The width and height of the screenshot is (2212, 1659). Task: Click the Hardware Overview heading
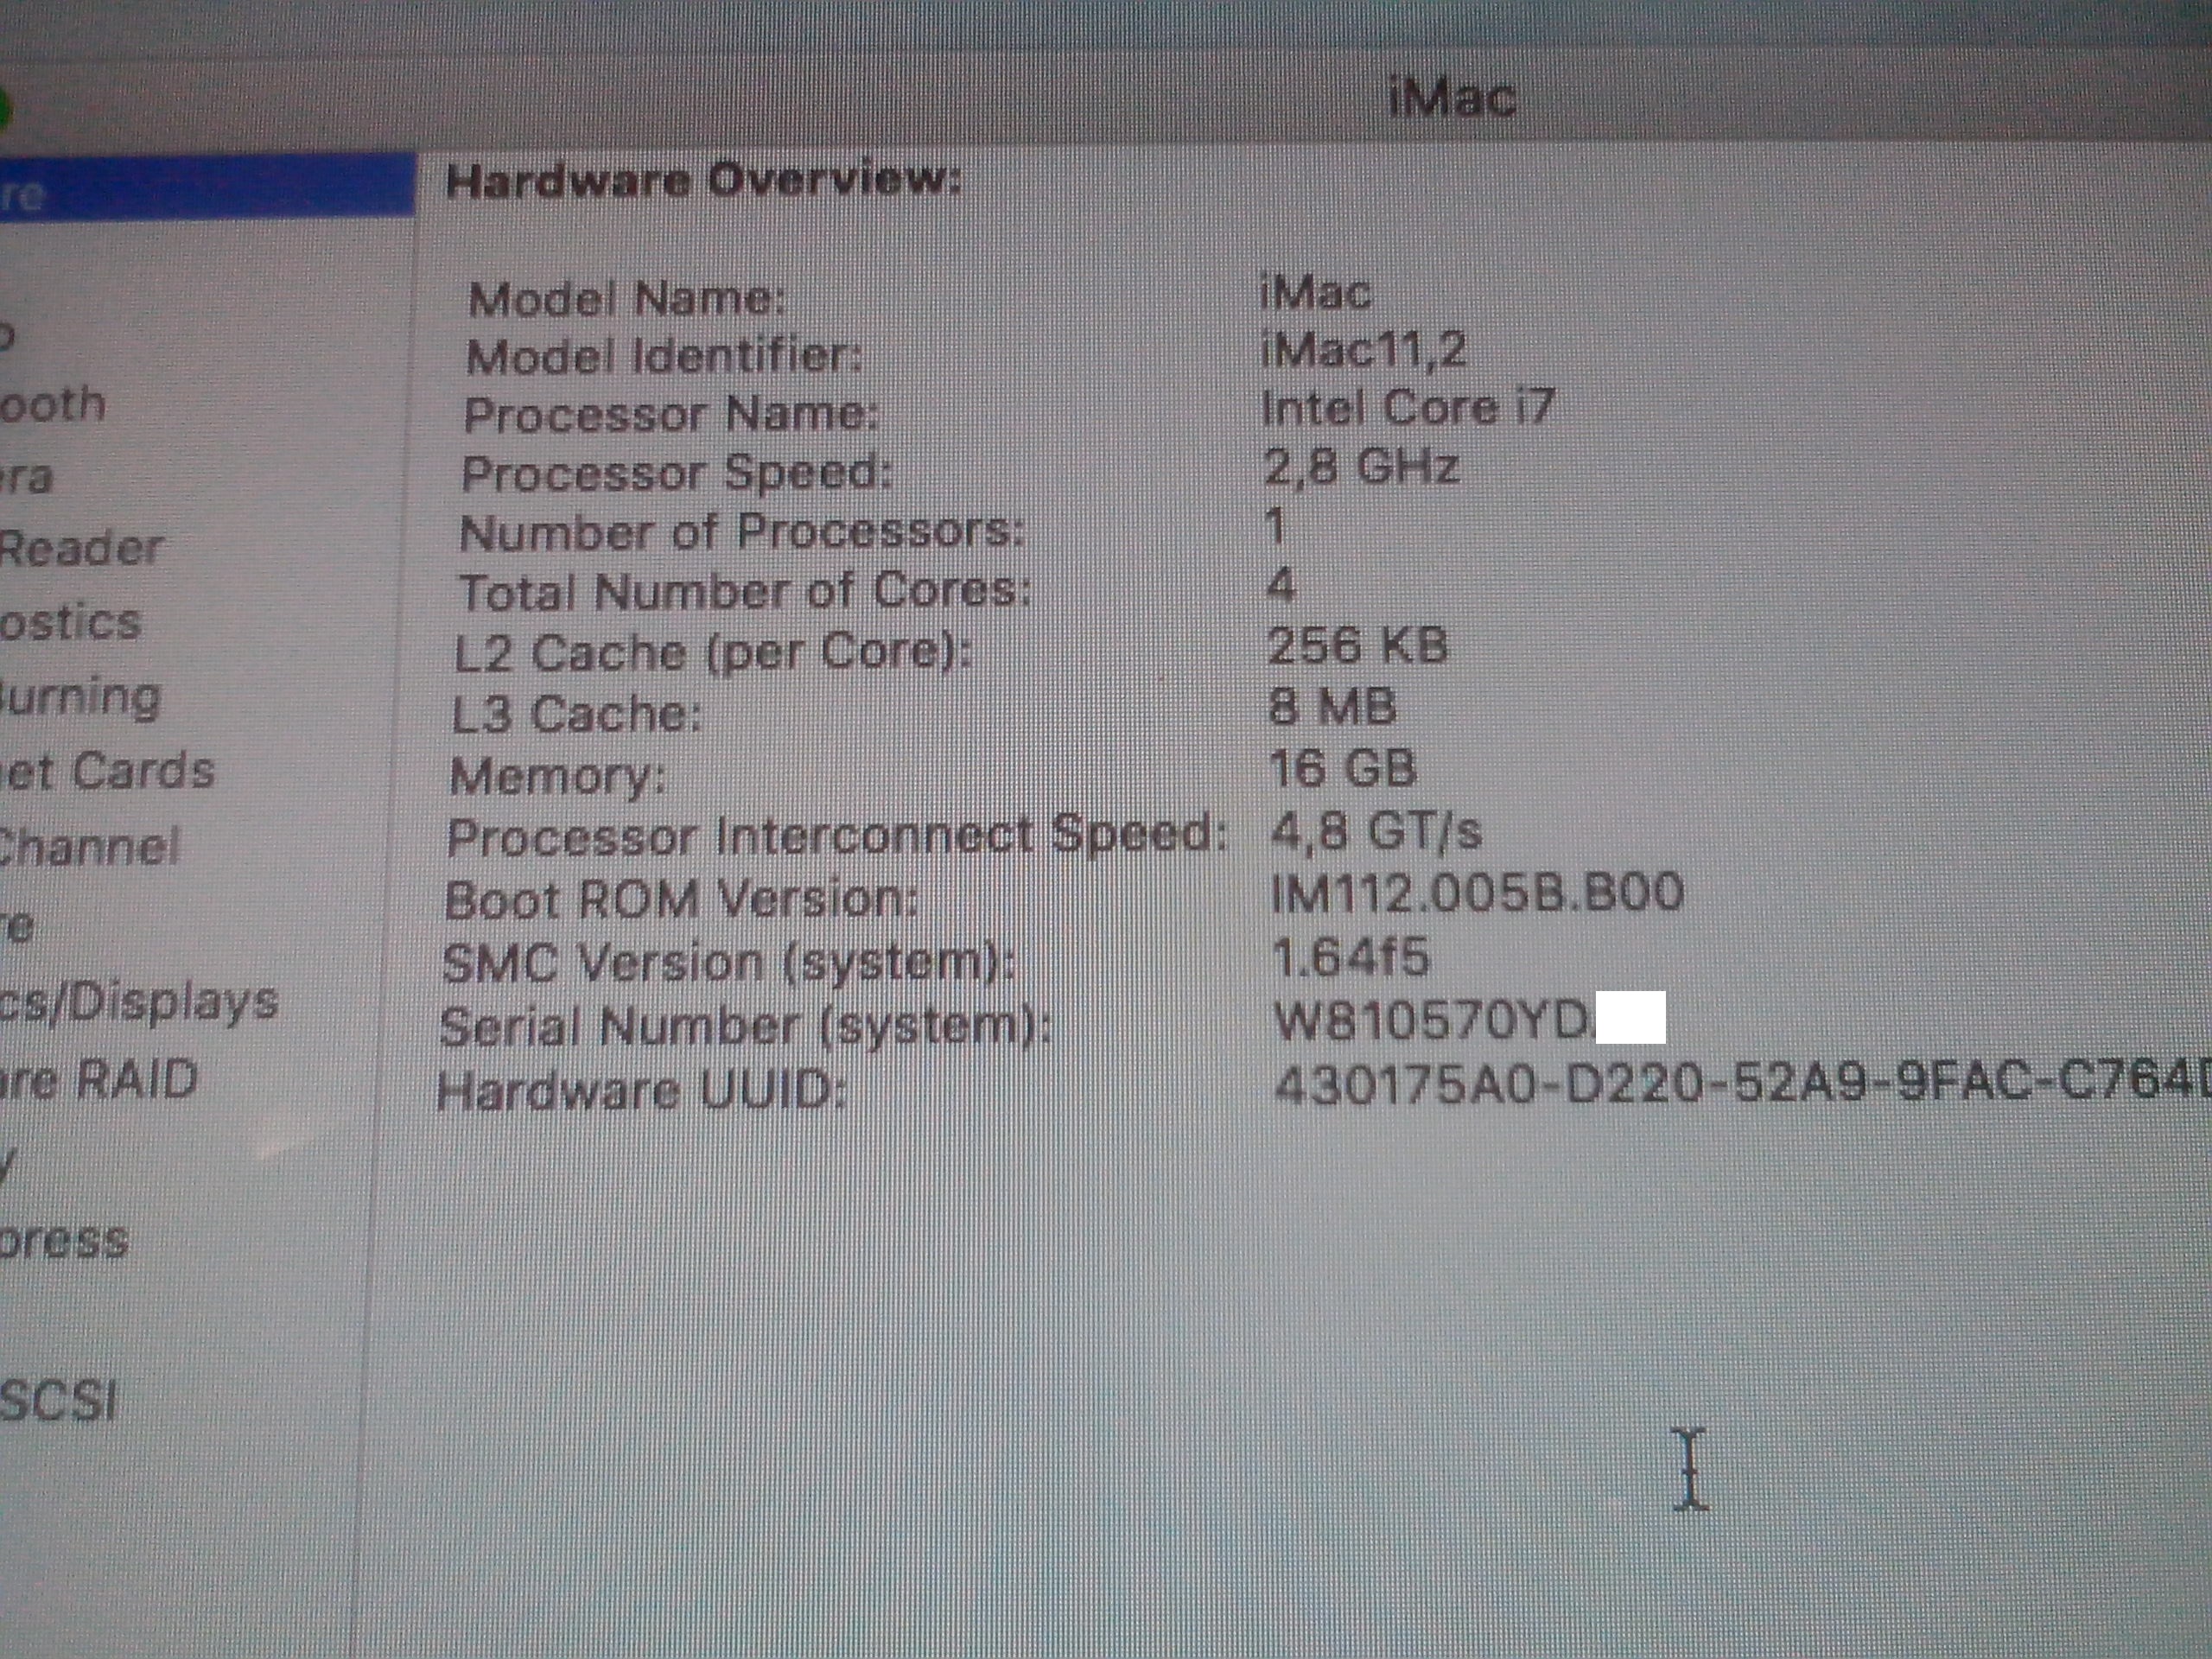703,181
